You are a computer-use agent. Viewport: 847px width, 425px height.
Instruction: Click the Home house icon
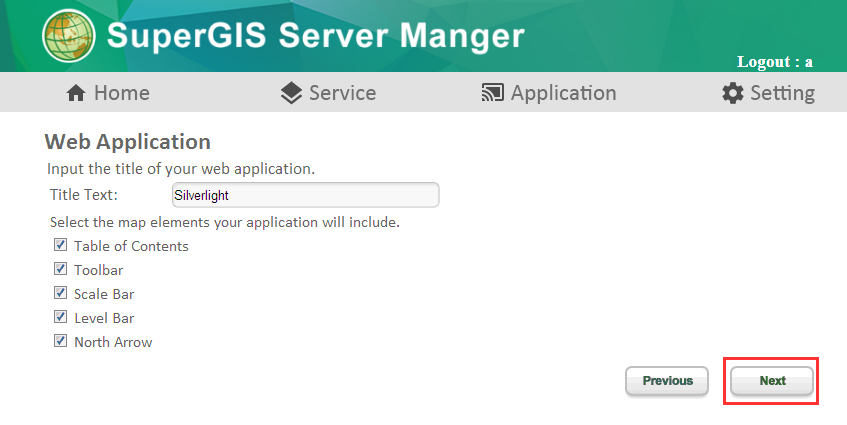76,93
